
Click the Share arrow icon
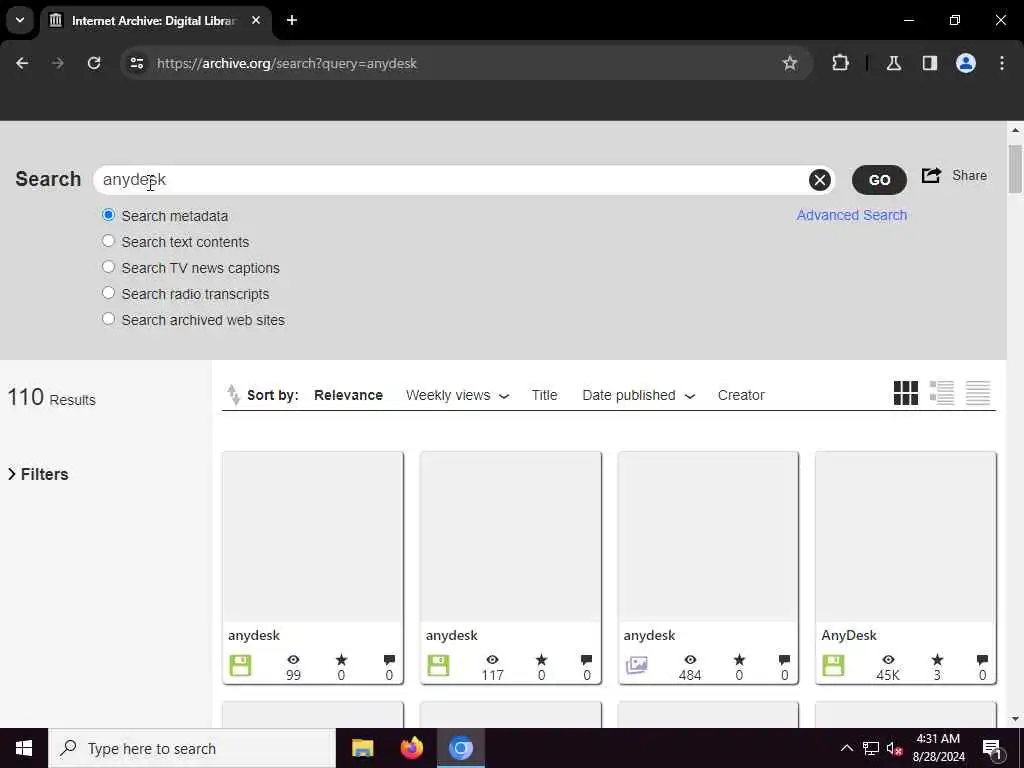tap(931, 175)
